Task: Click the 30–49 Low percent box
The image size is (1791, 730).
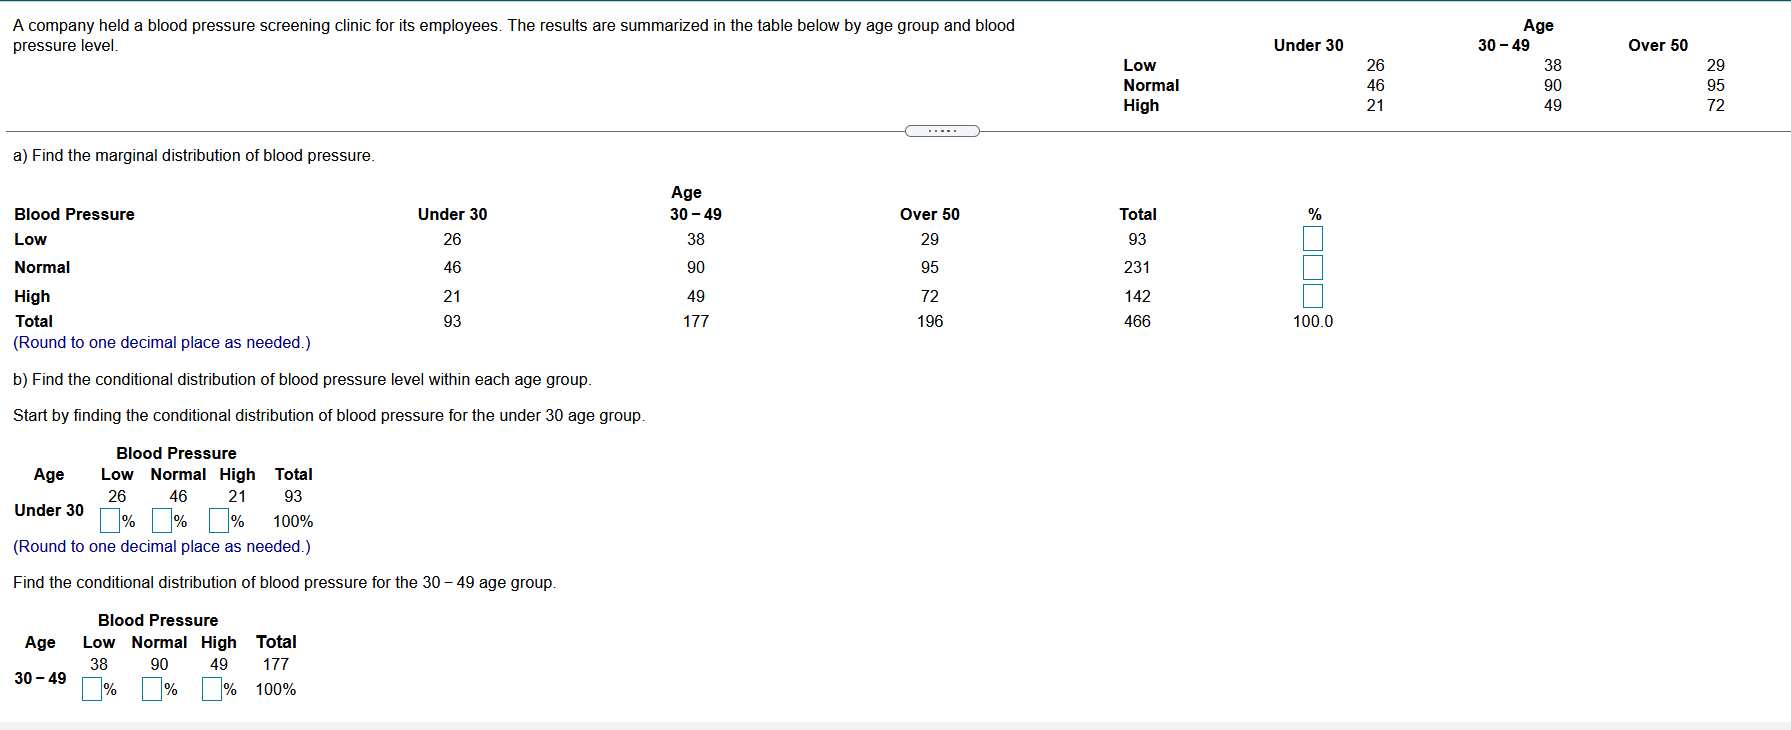Action: tap(92, 689)
